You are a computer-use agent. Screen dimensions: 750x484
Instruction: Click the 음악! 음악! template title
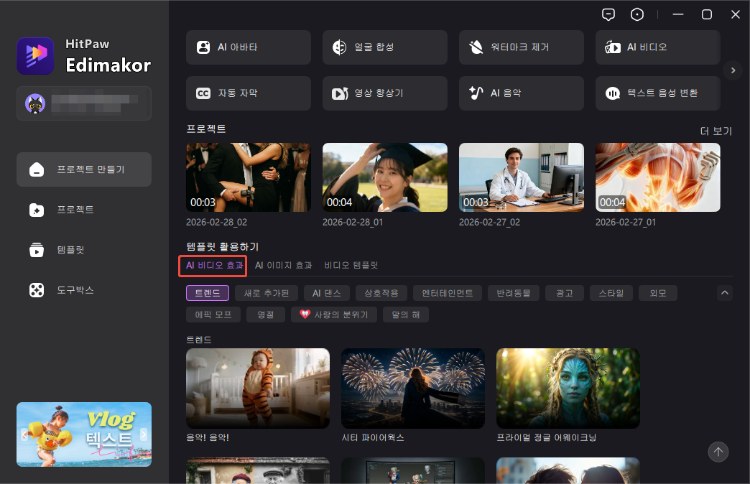point(208,438)
